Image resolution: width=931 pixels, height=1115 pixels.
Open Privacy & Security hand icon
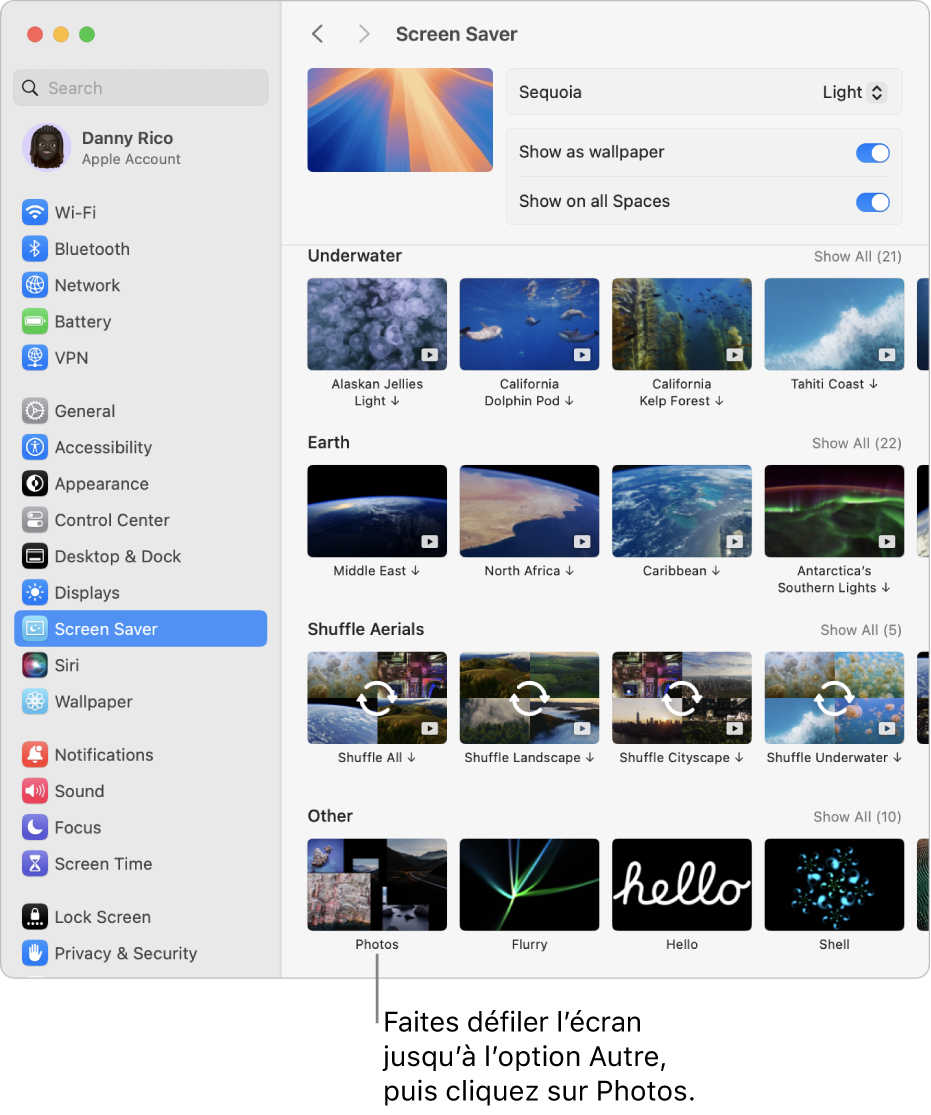tap(34, 952)
